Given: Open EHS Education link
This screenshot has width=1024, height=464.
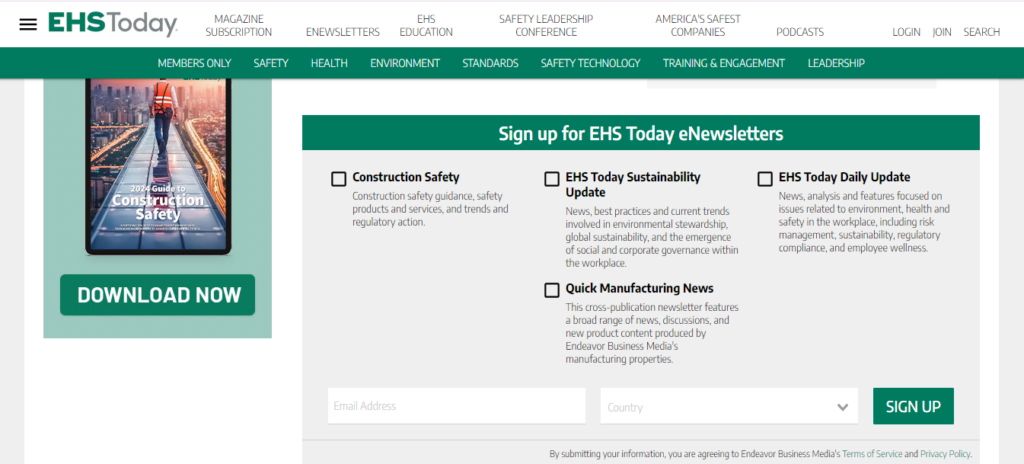Looking at the screenshot, I should pyautogui.click(x=426, y=25).
